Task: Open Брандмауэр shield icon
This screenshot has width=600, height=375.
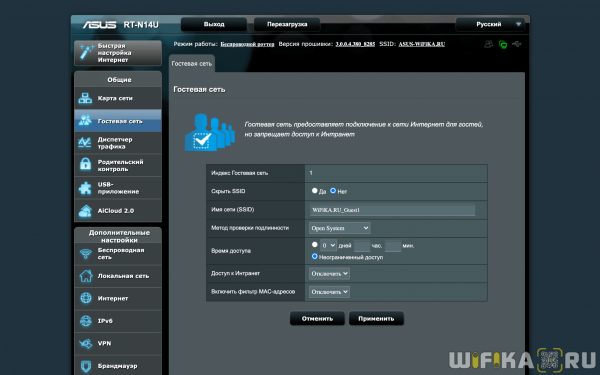Action: 86,366
